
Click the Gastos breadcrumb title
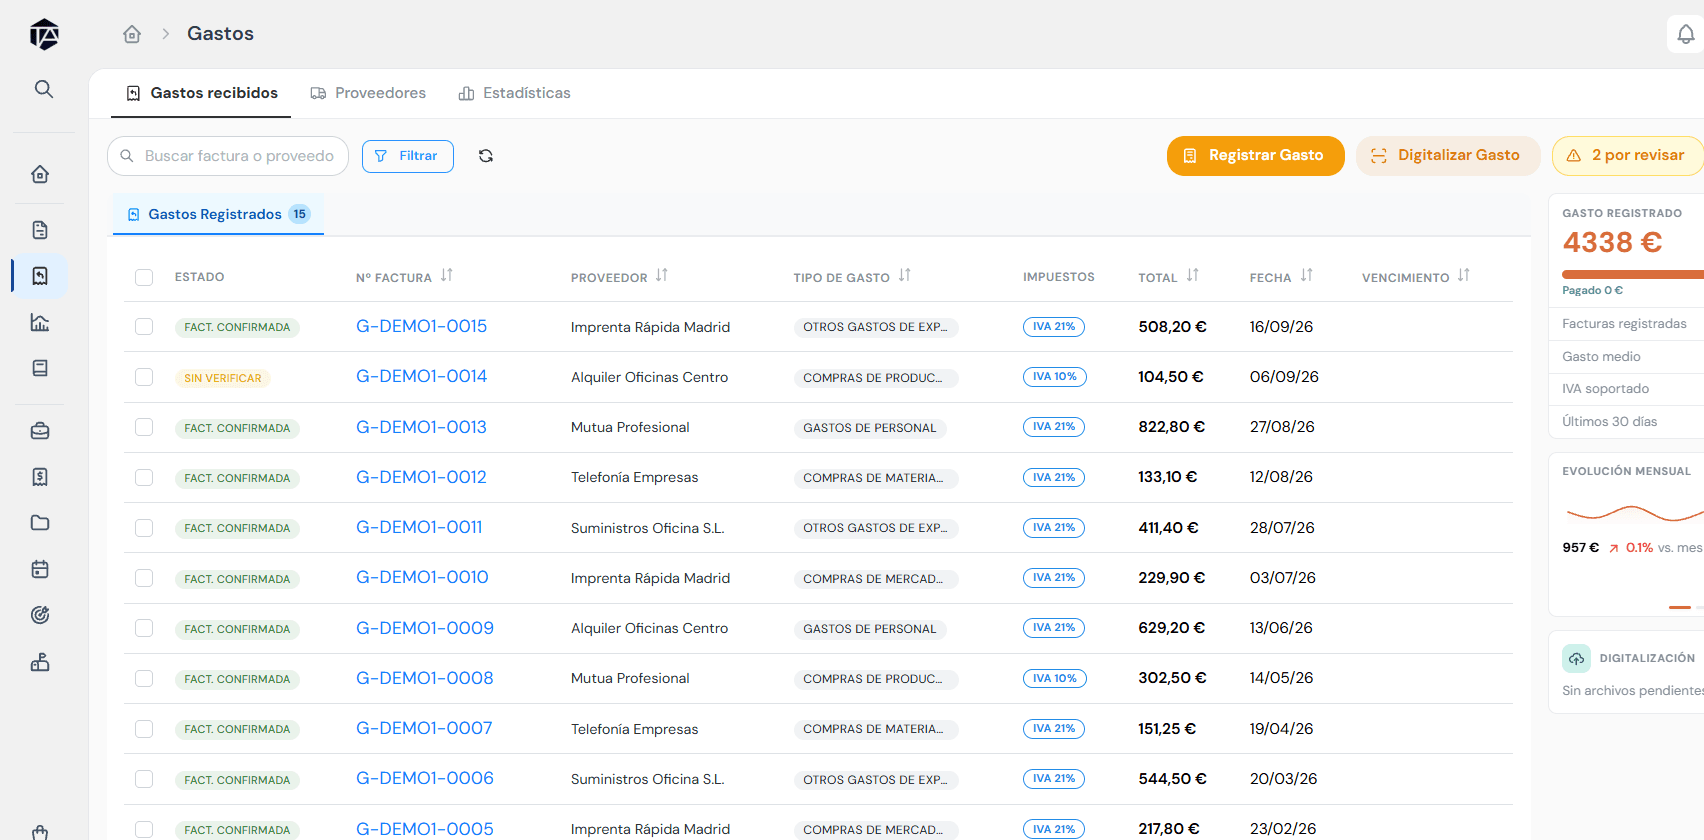click(x=220, y=34)
